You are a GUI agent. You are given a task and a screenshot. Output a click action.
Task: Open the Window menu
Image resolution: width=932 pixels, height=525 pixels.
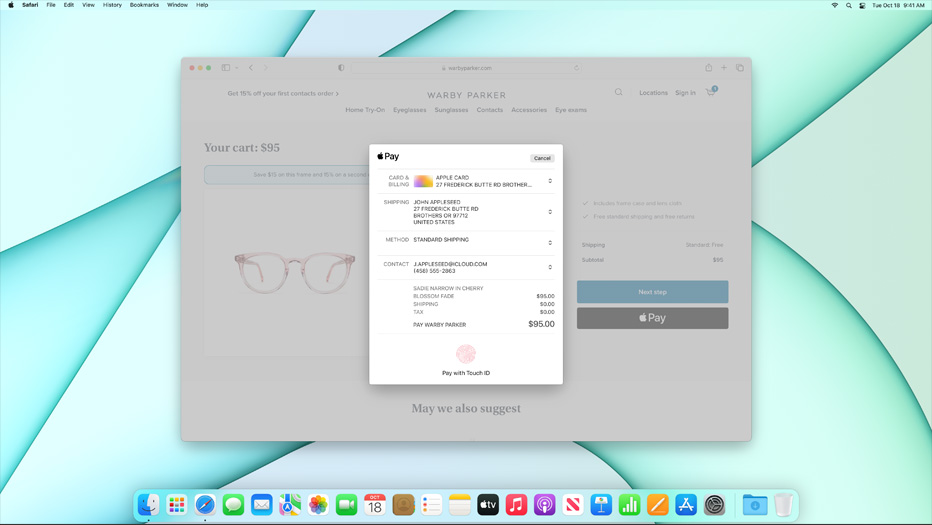[177, 5]
